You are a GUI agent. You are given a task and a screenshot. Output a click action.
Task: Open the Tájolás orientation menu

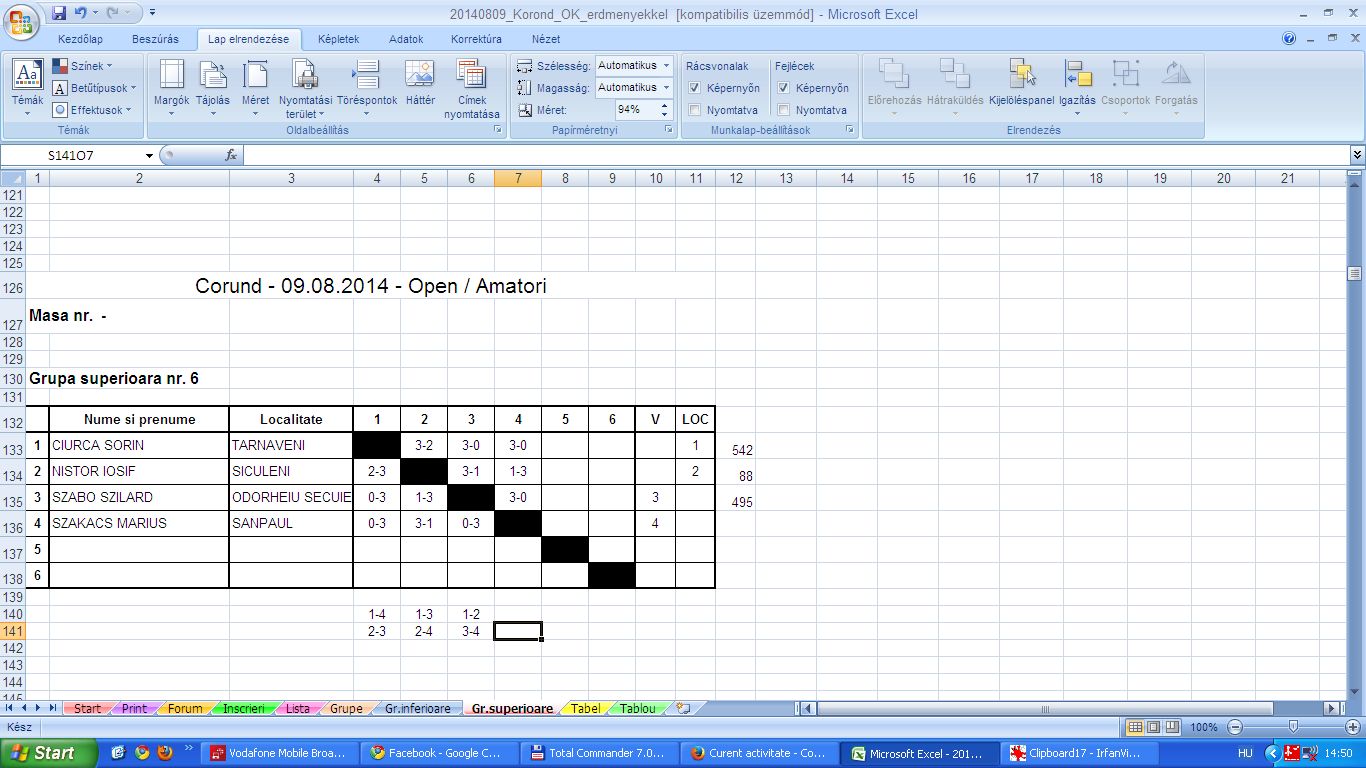point(212,87)
